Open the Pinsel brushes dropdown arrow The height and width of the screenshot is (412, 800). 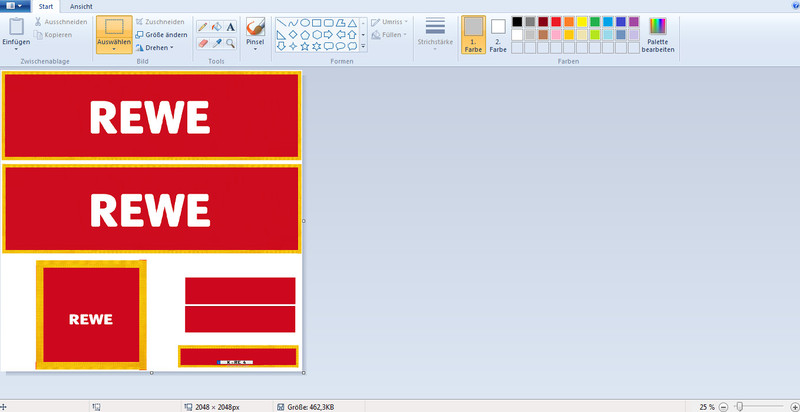click(x=255, y=49)
